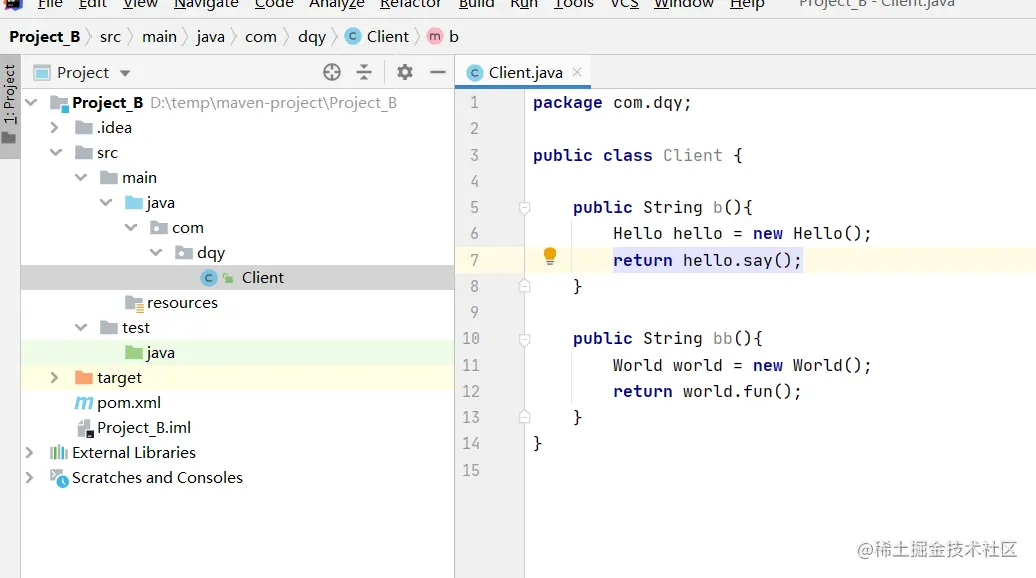The height and width of the screenshot is (578, 1036).
Task: Click com in the breadcrumb
Action: [260, 37]
